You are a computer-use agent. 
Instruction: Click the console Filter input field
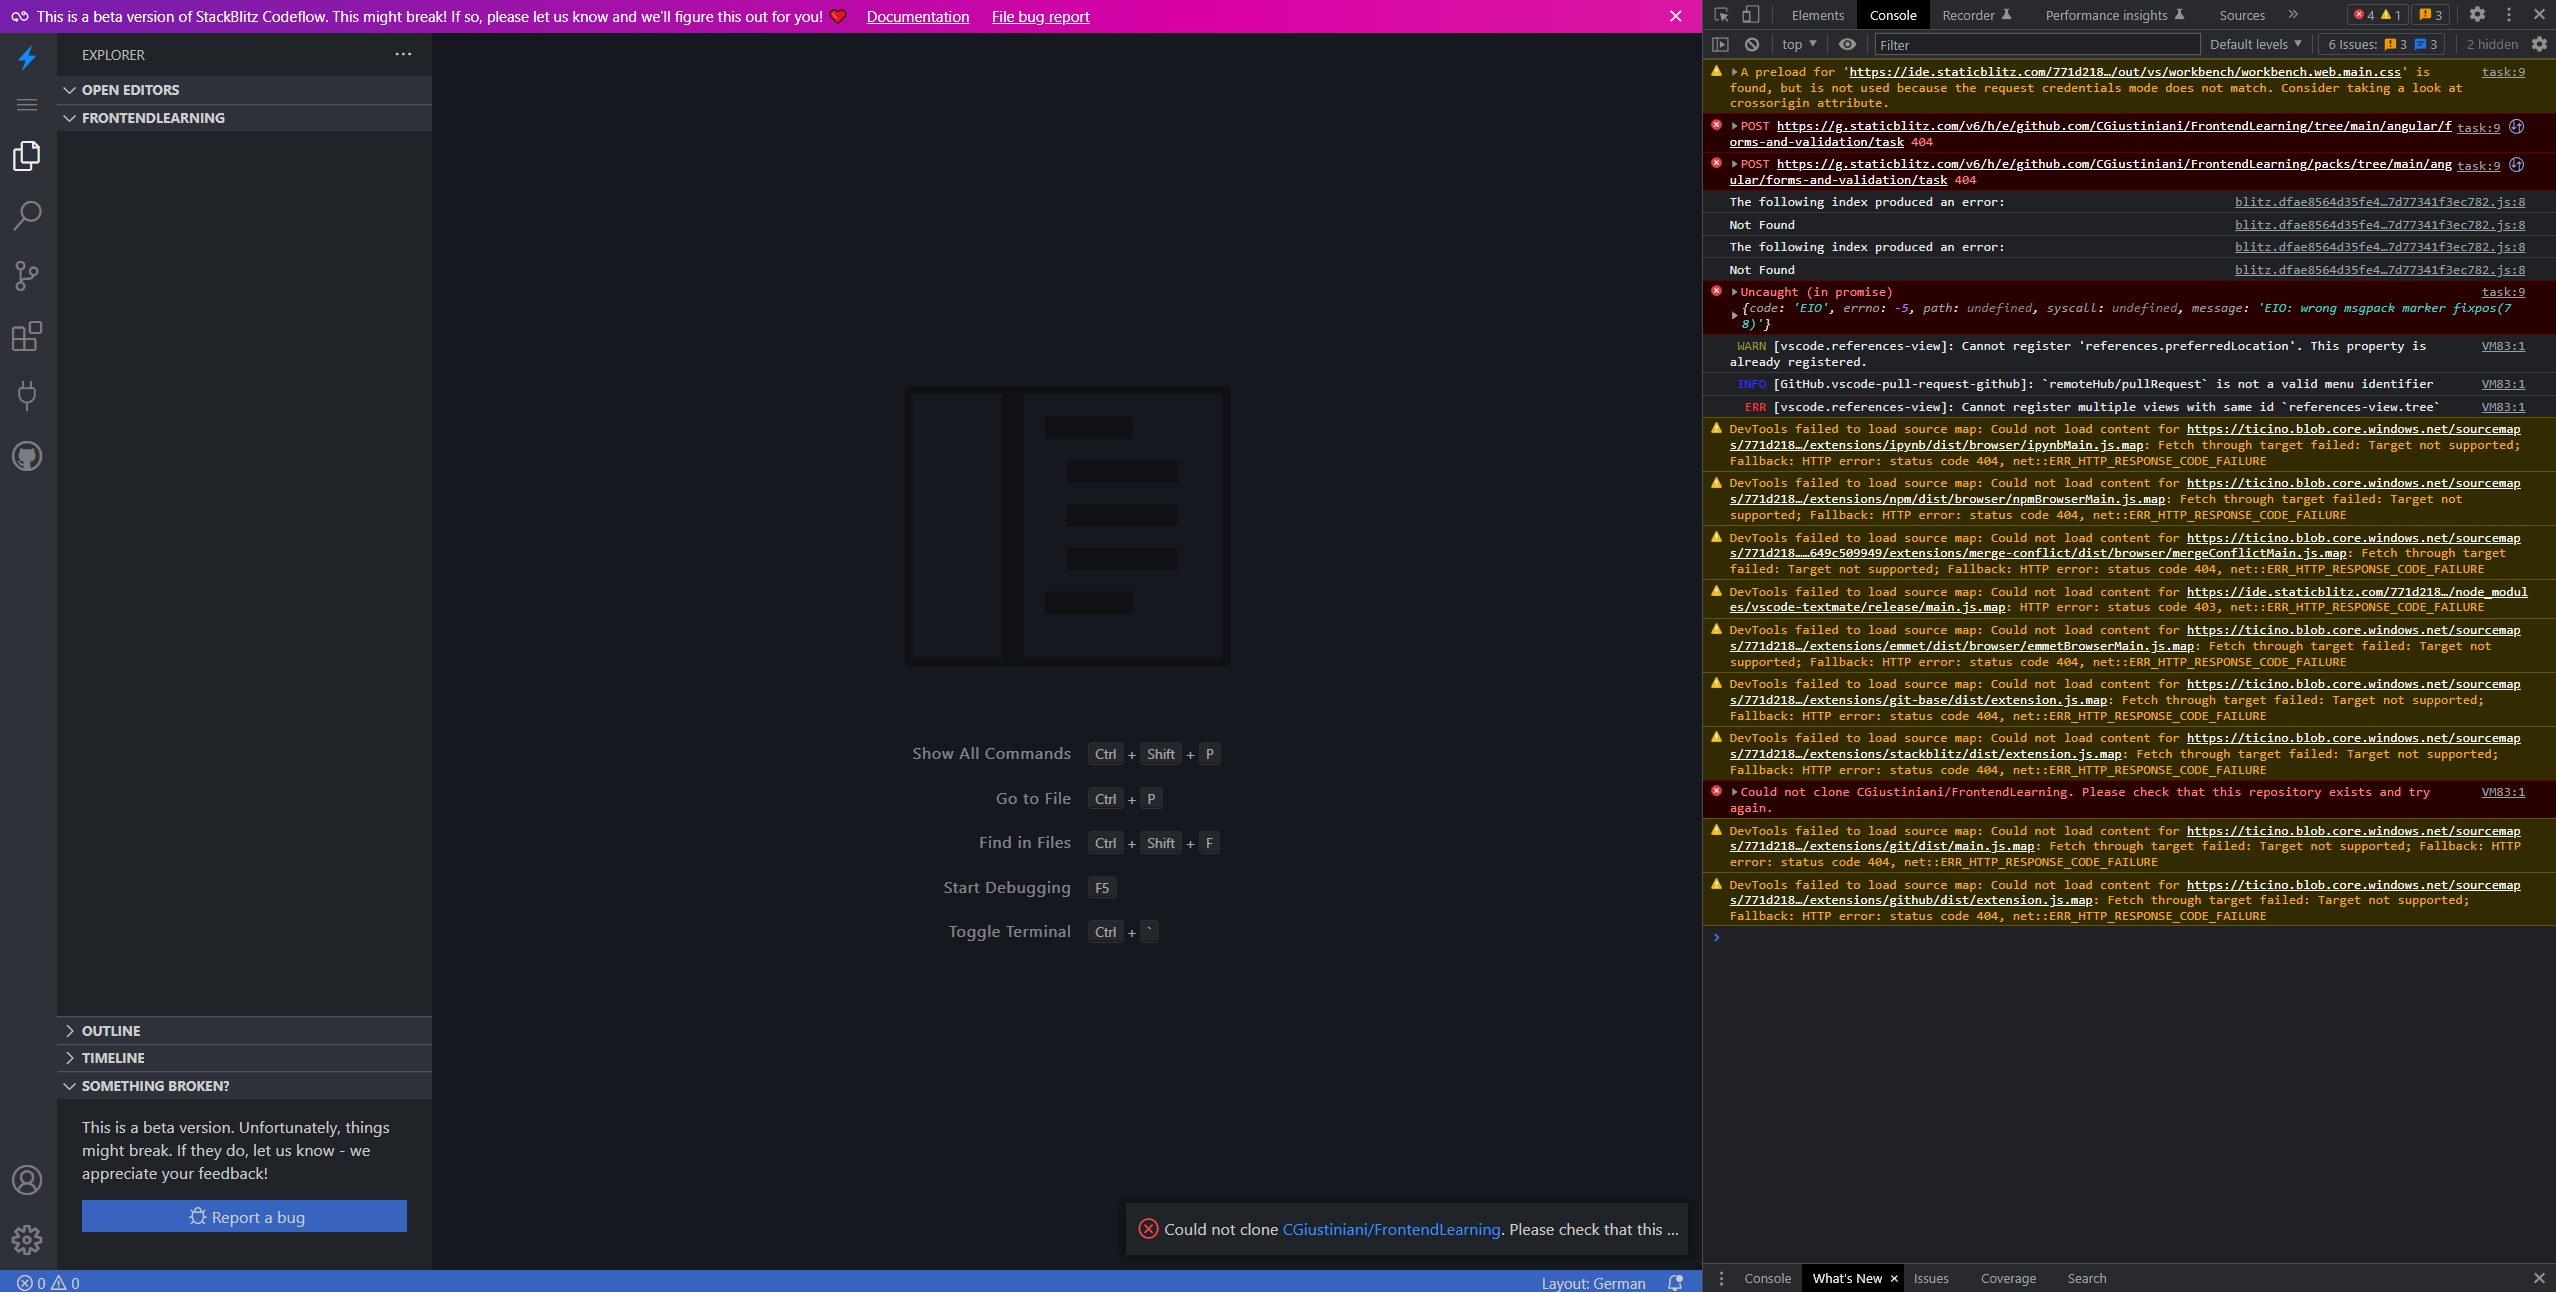[2036, 44]
